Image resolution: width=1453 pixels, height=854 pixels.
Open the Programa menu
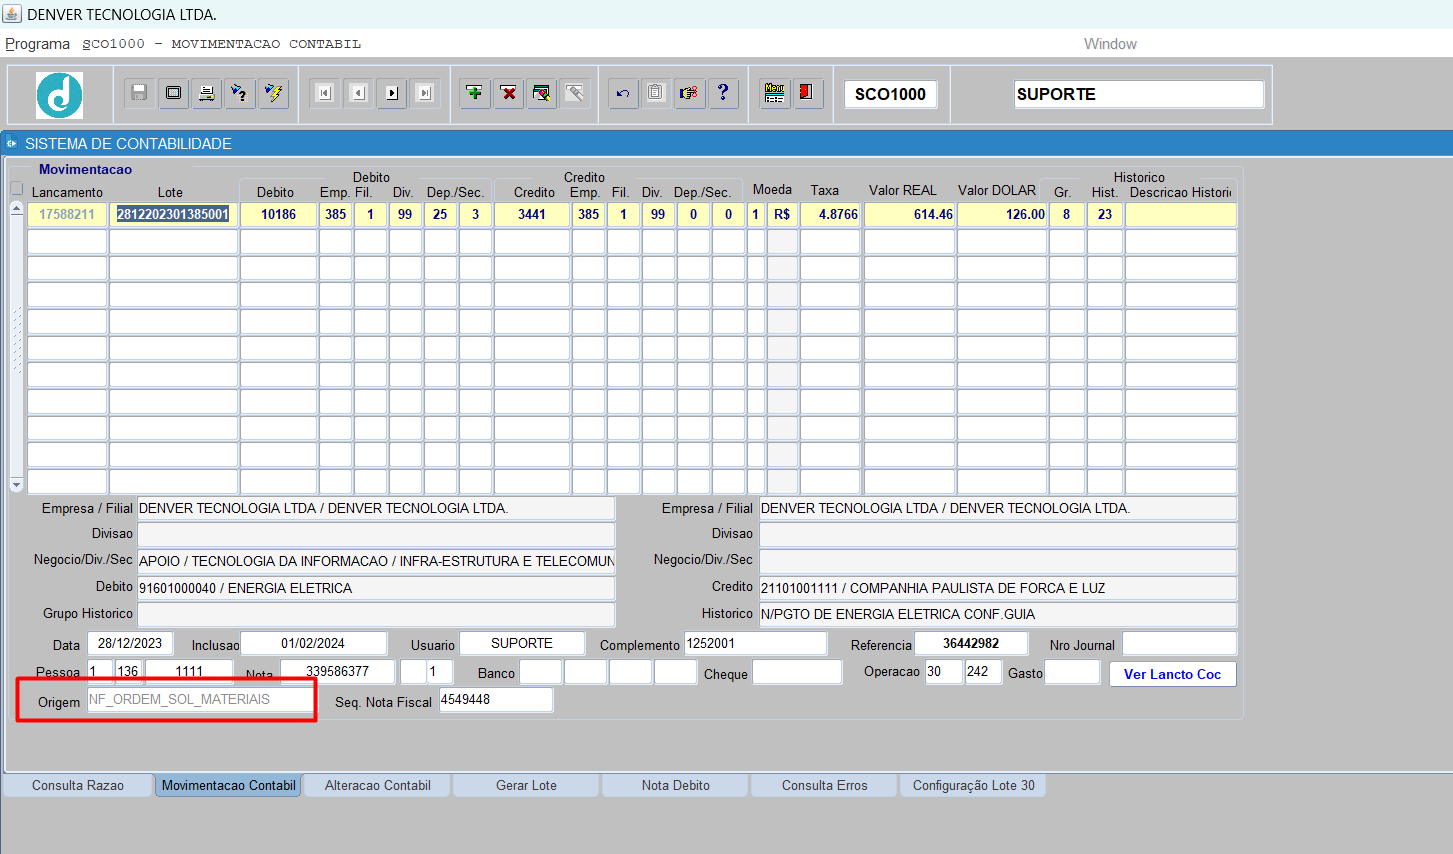pyautogui.click(x=38, y=44)
